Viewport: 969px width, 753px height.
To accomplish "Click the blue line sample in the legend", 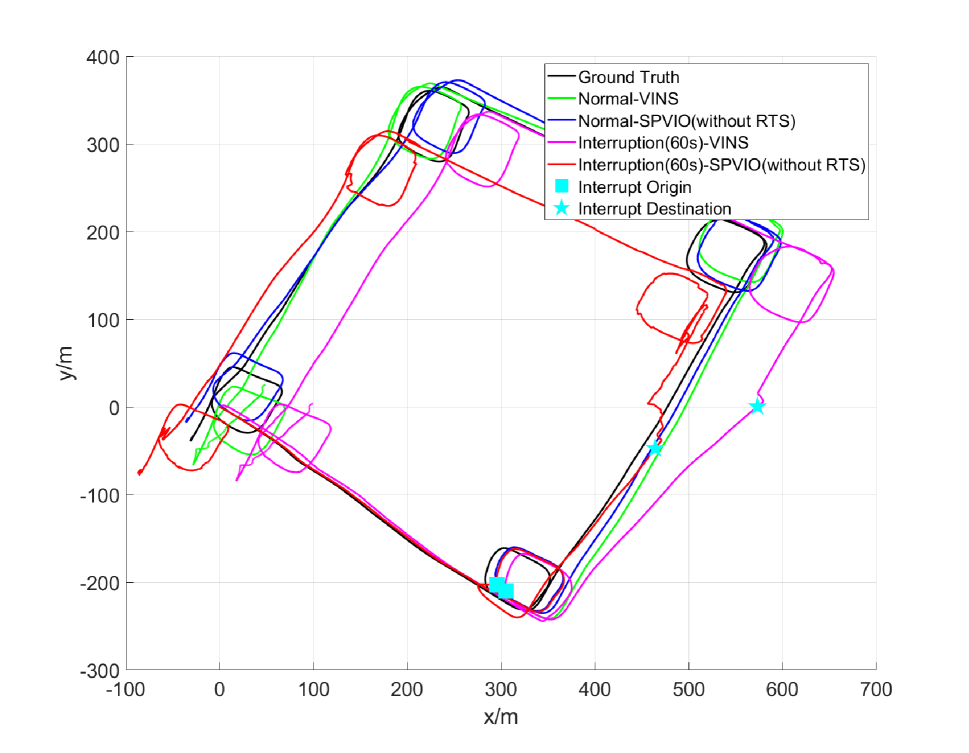I will pyautogui.click(x=561, y=121).
